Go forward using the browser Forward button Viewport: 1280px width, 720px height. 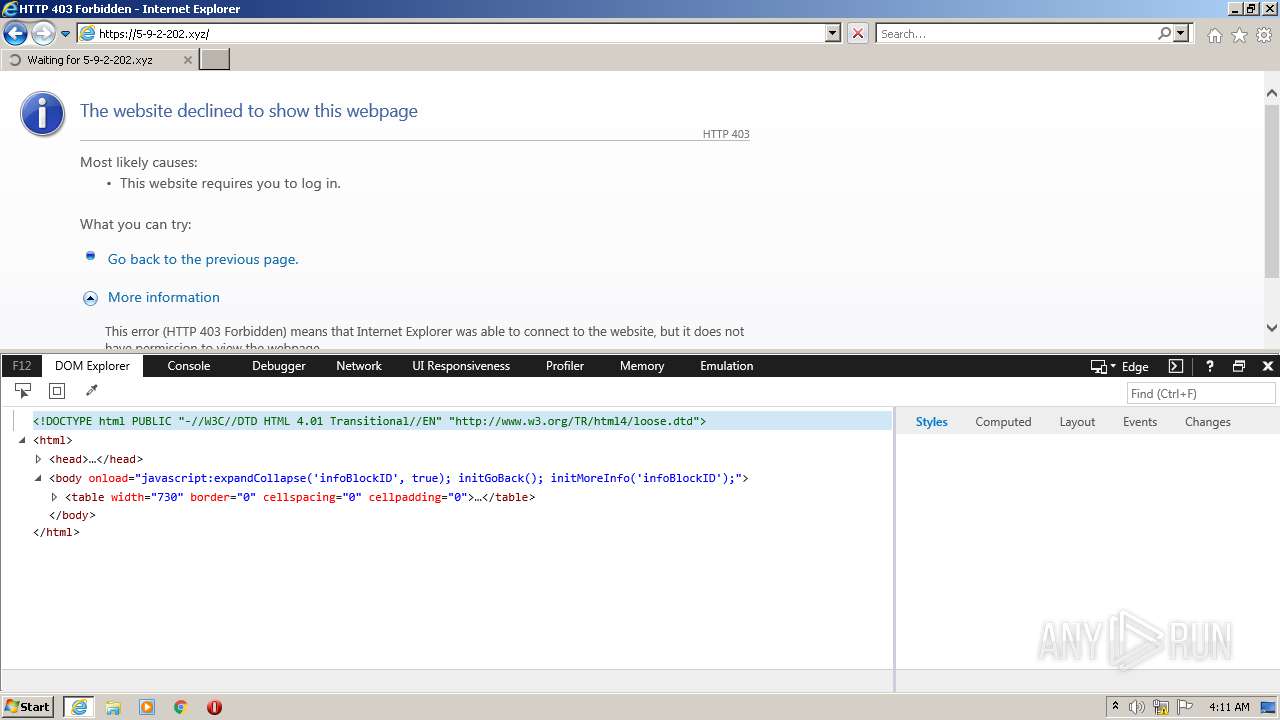point(42,34)
